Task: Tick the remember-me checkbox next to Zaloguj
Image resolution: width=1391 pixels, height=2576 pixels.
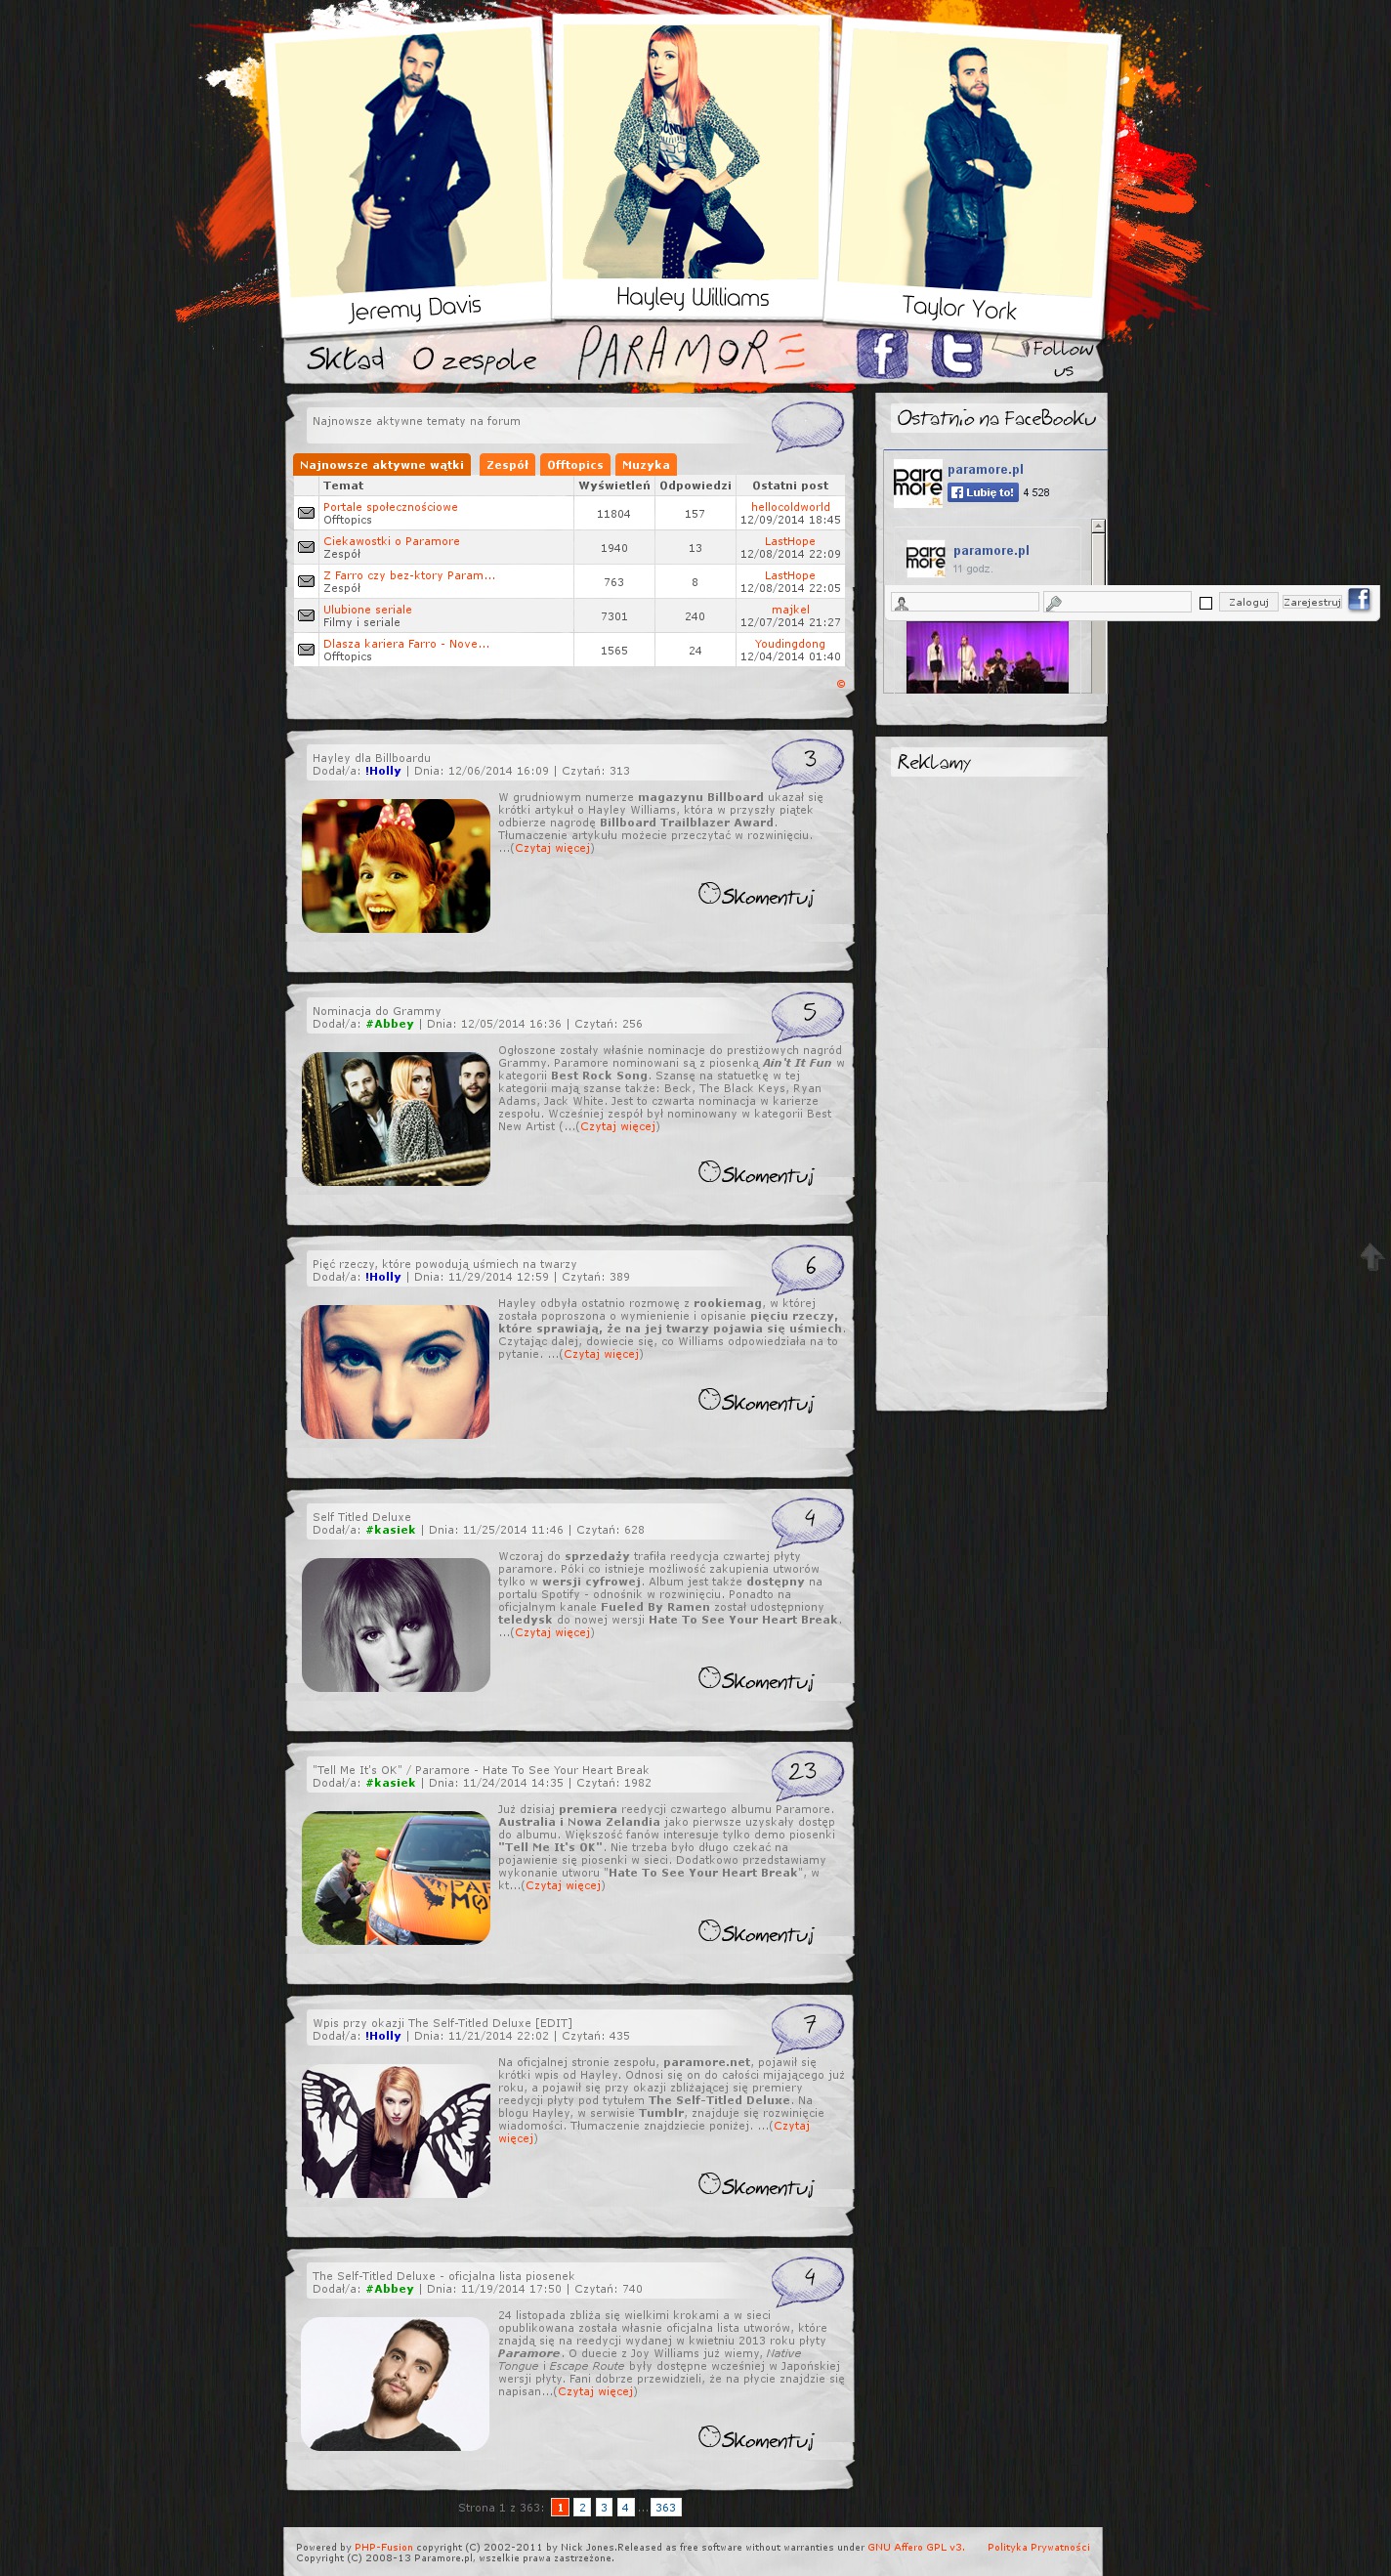Action: (1205, 603)
